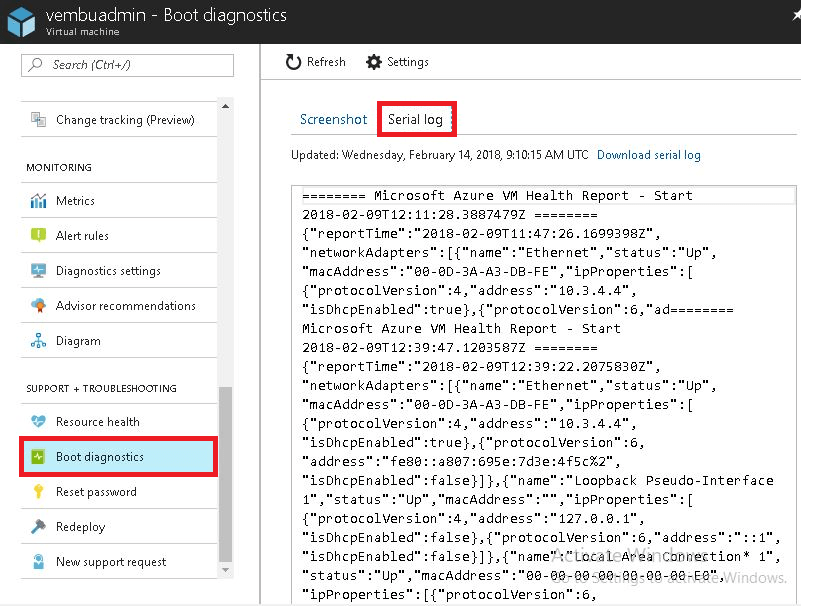819x606 pixels.
Task: Click the Refresh button label
Action: click(x=326, y=62)
